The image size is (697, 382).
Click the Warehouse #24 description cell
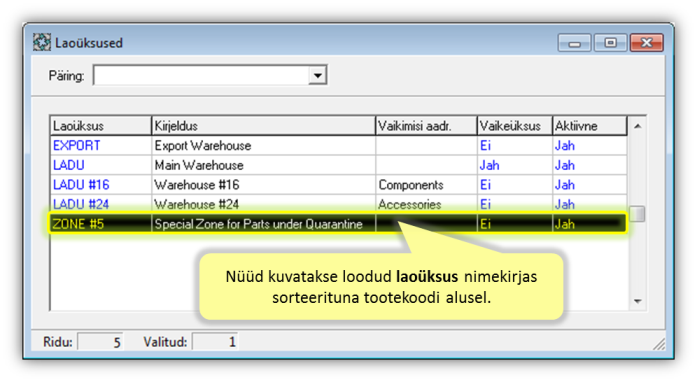tap(264, 204)
